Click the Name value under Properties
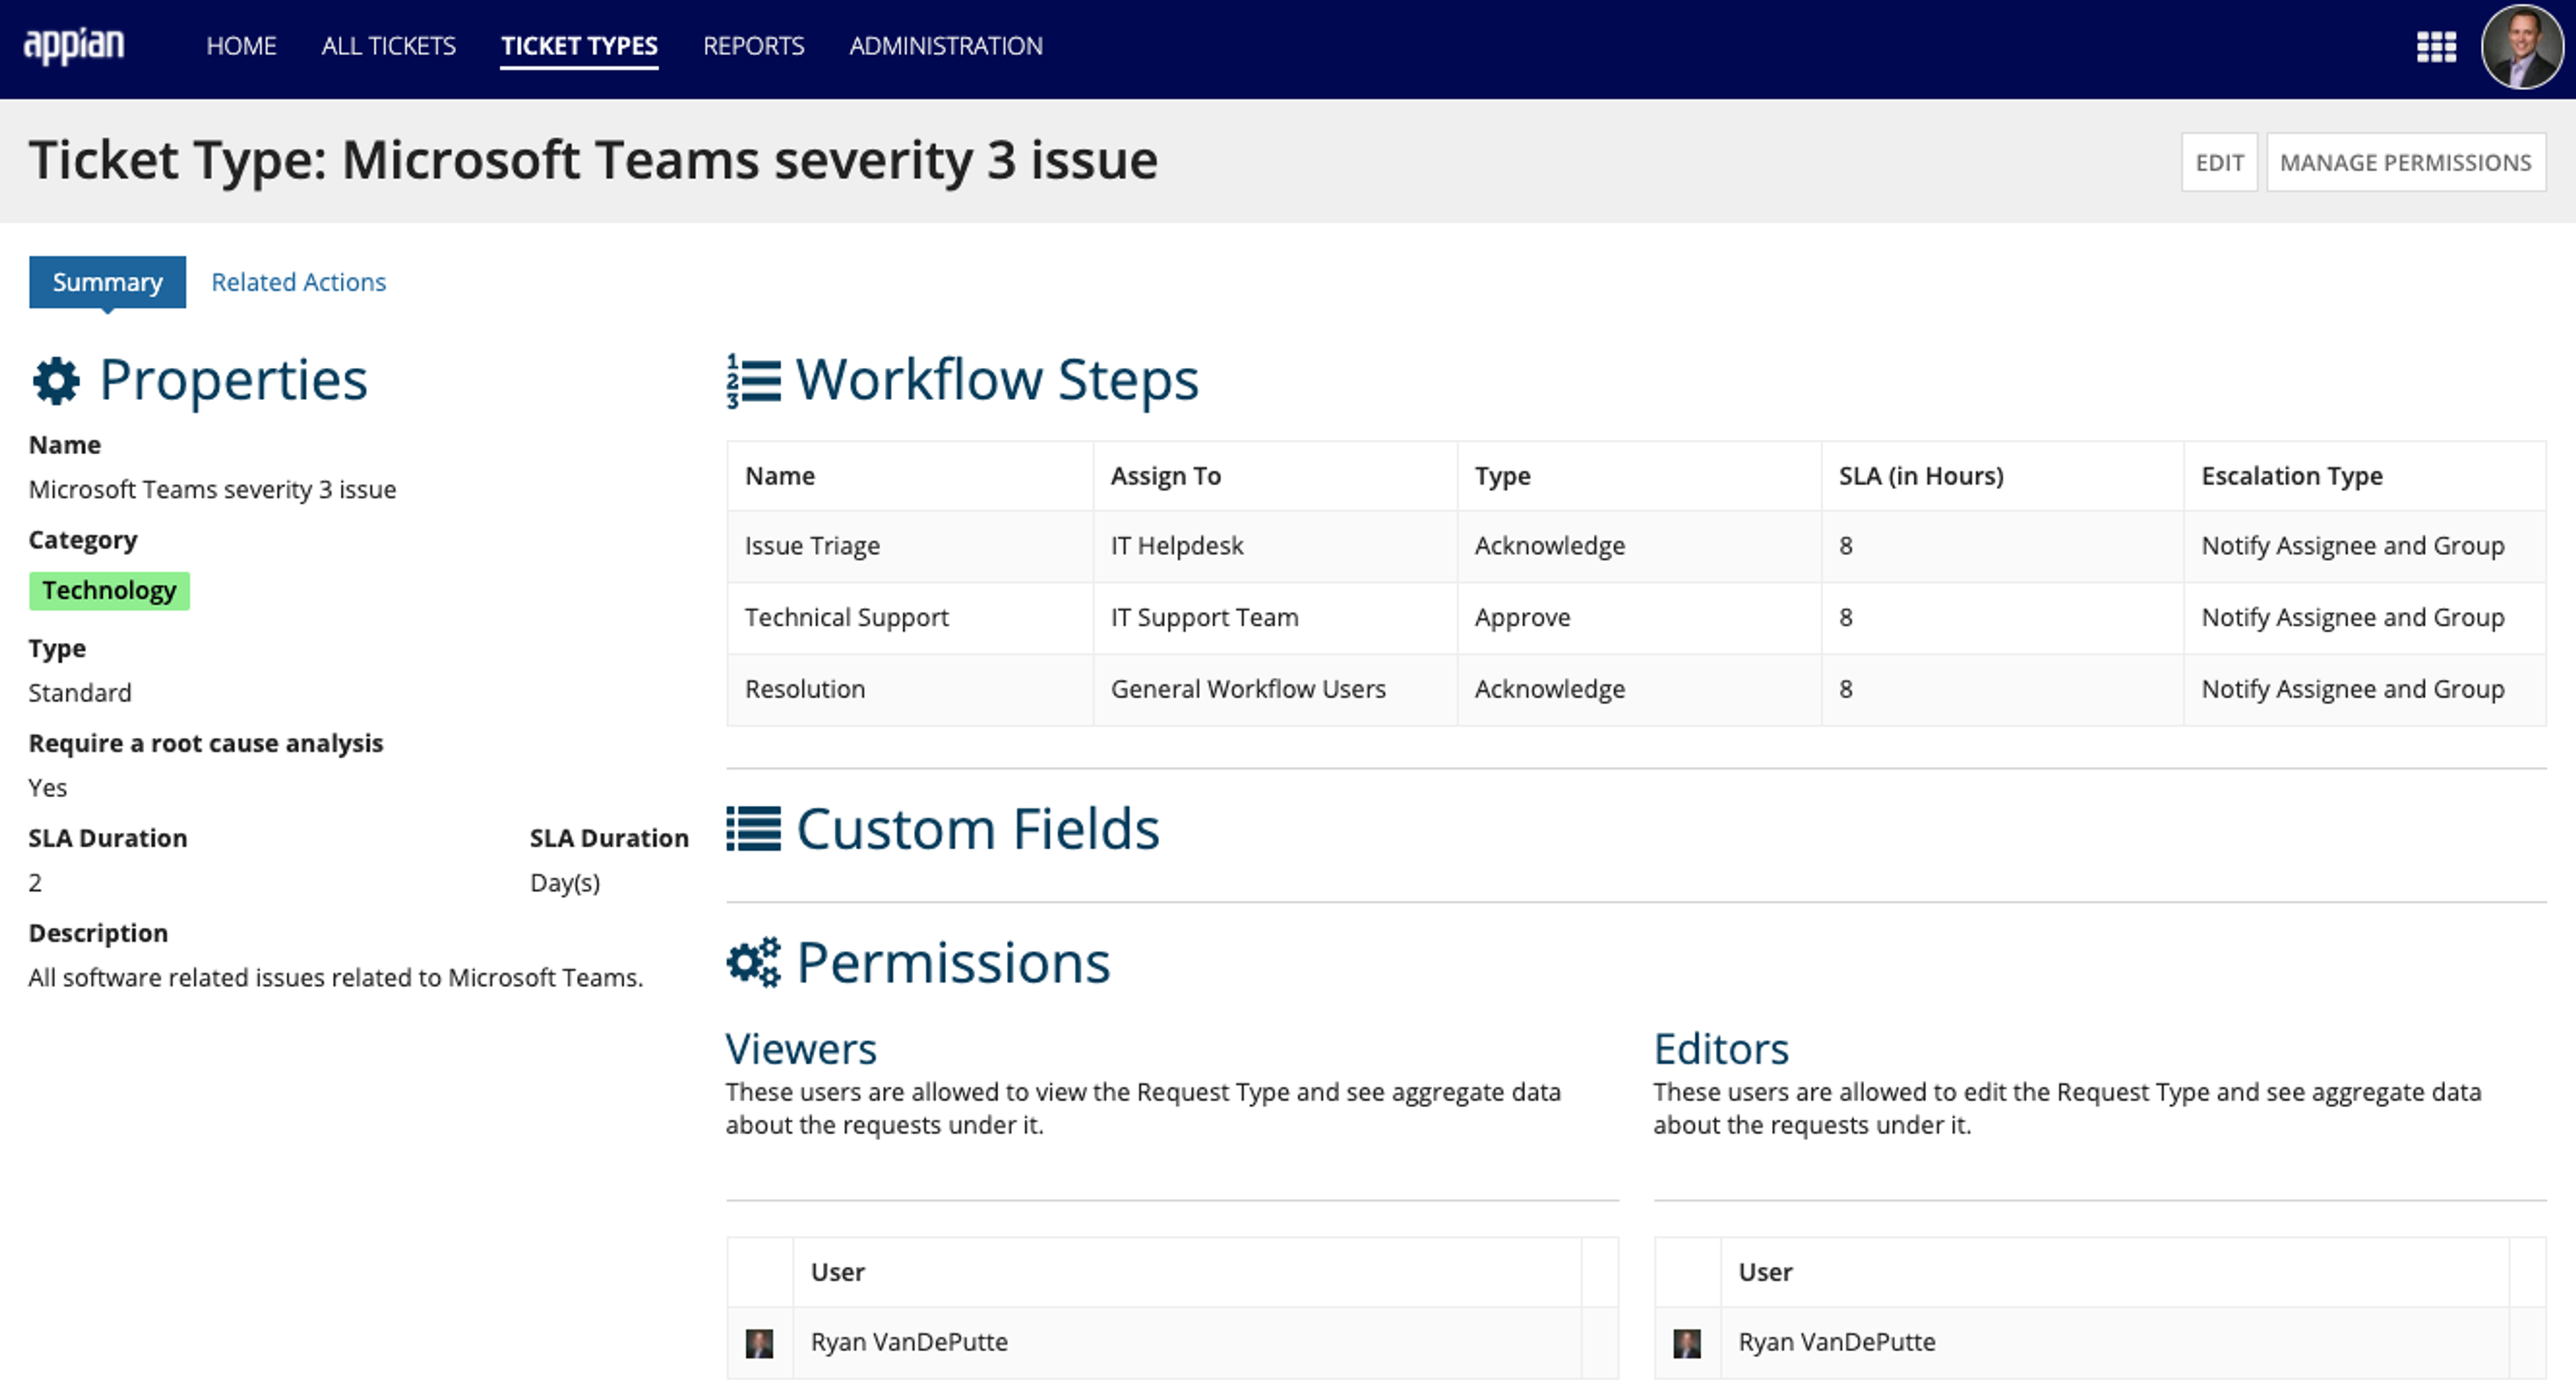 212,490
